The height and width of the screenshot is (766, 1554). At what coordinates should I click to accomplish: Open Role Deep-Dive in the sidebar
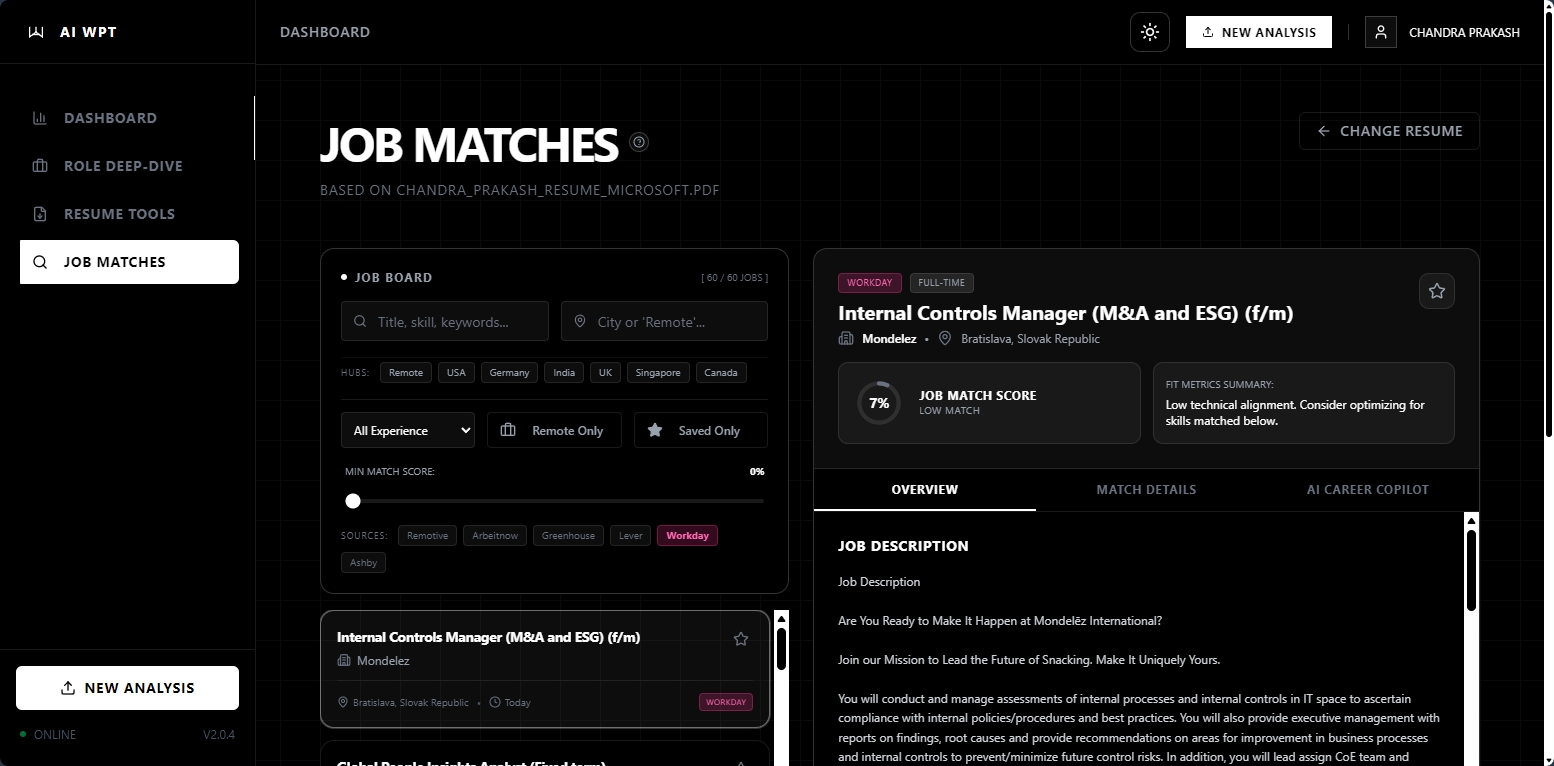[129, 166]
